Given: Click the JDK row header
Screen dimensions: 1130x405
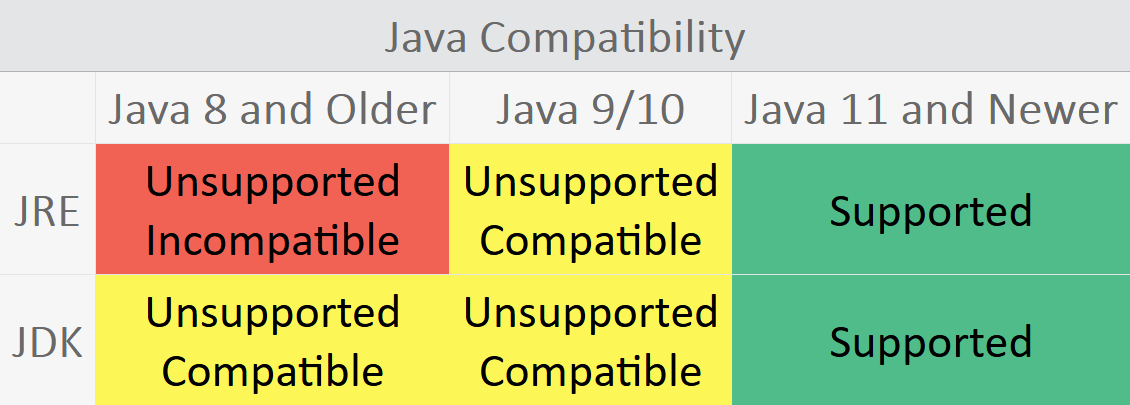Looking at the screenshot, I should click(x=47, y=342).
